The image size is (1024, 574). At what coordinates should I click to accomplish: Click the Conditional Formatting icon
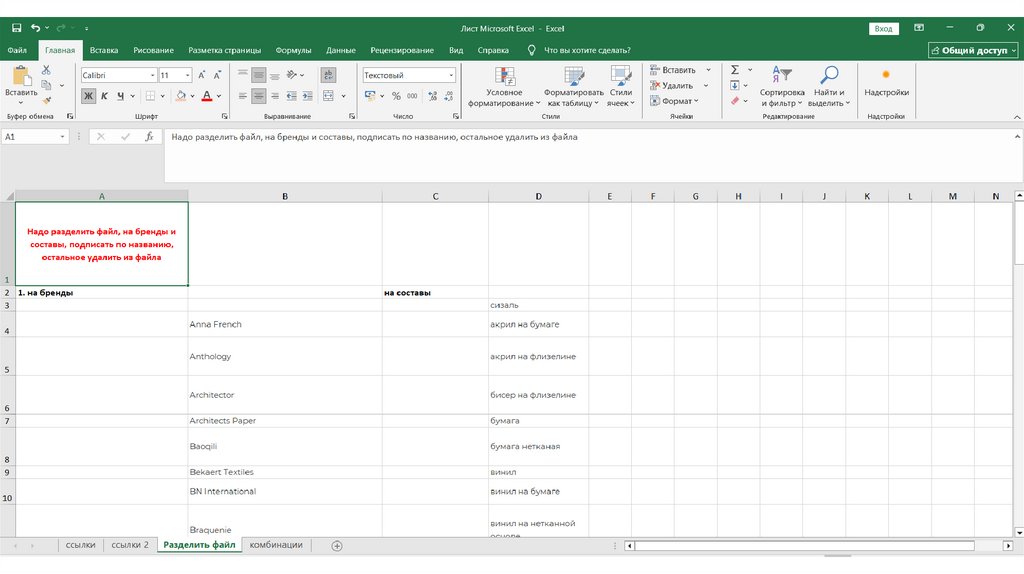(x=505, y=76)
